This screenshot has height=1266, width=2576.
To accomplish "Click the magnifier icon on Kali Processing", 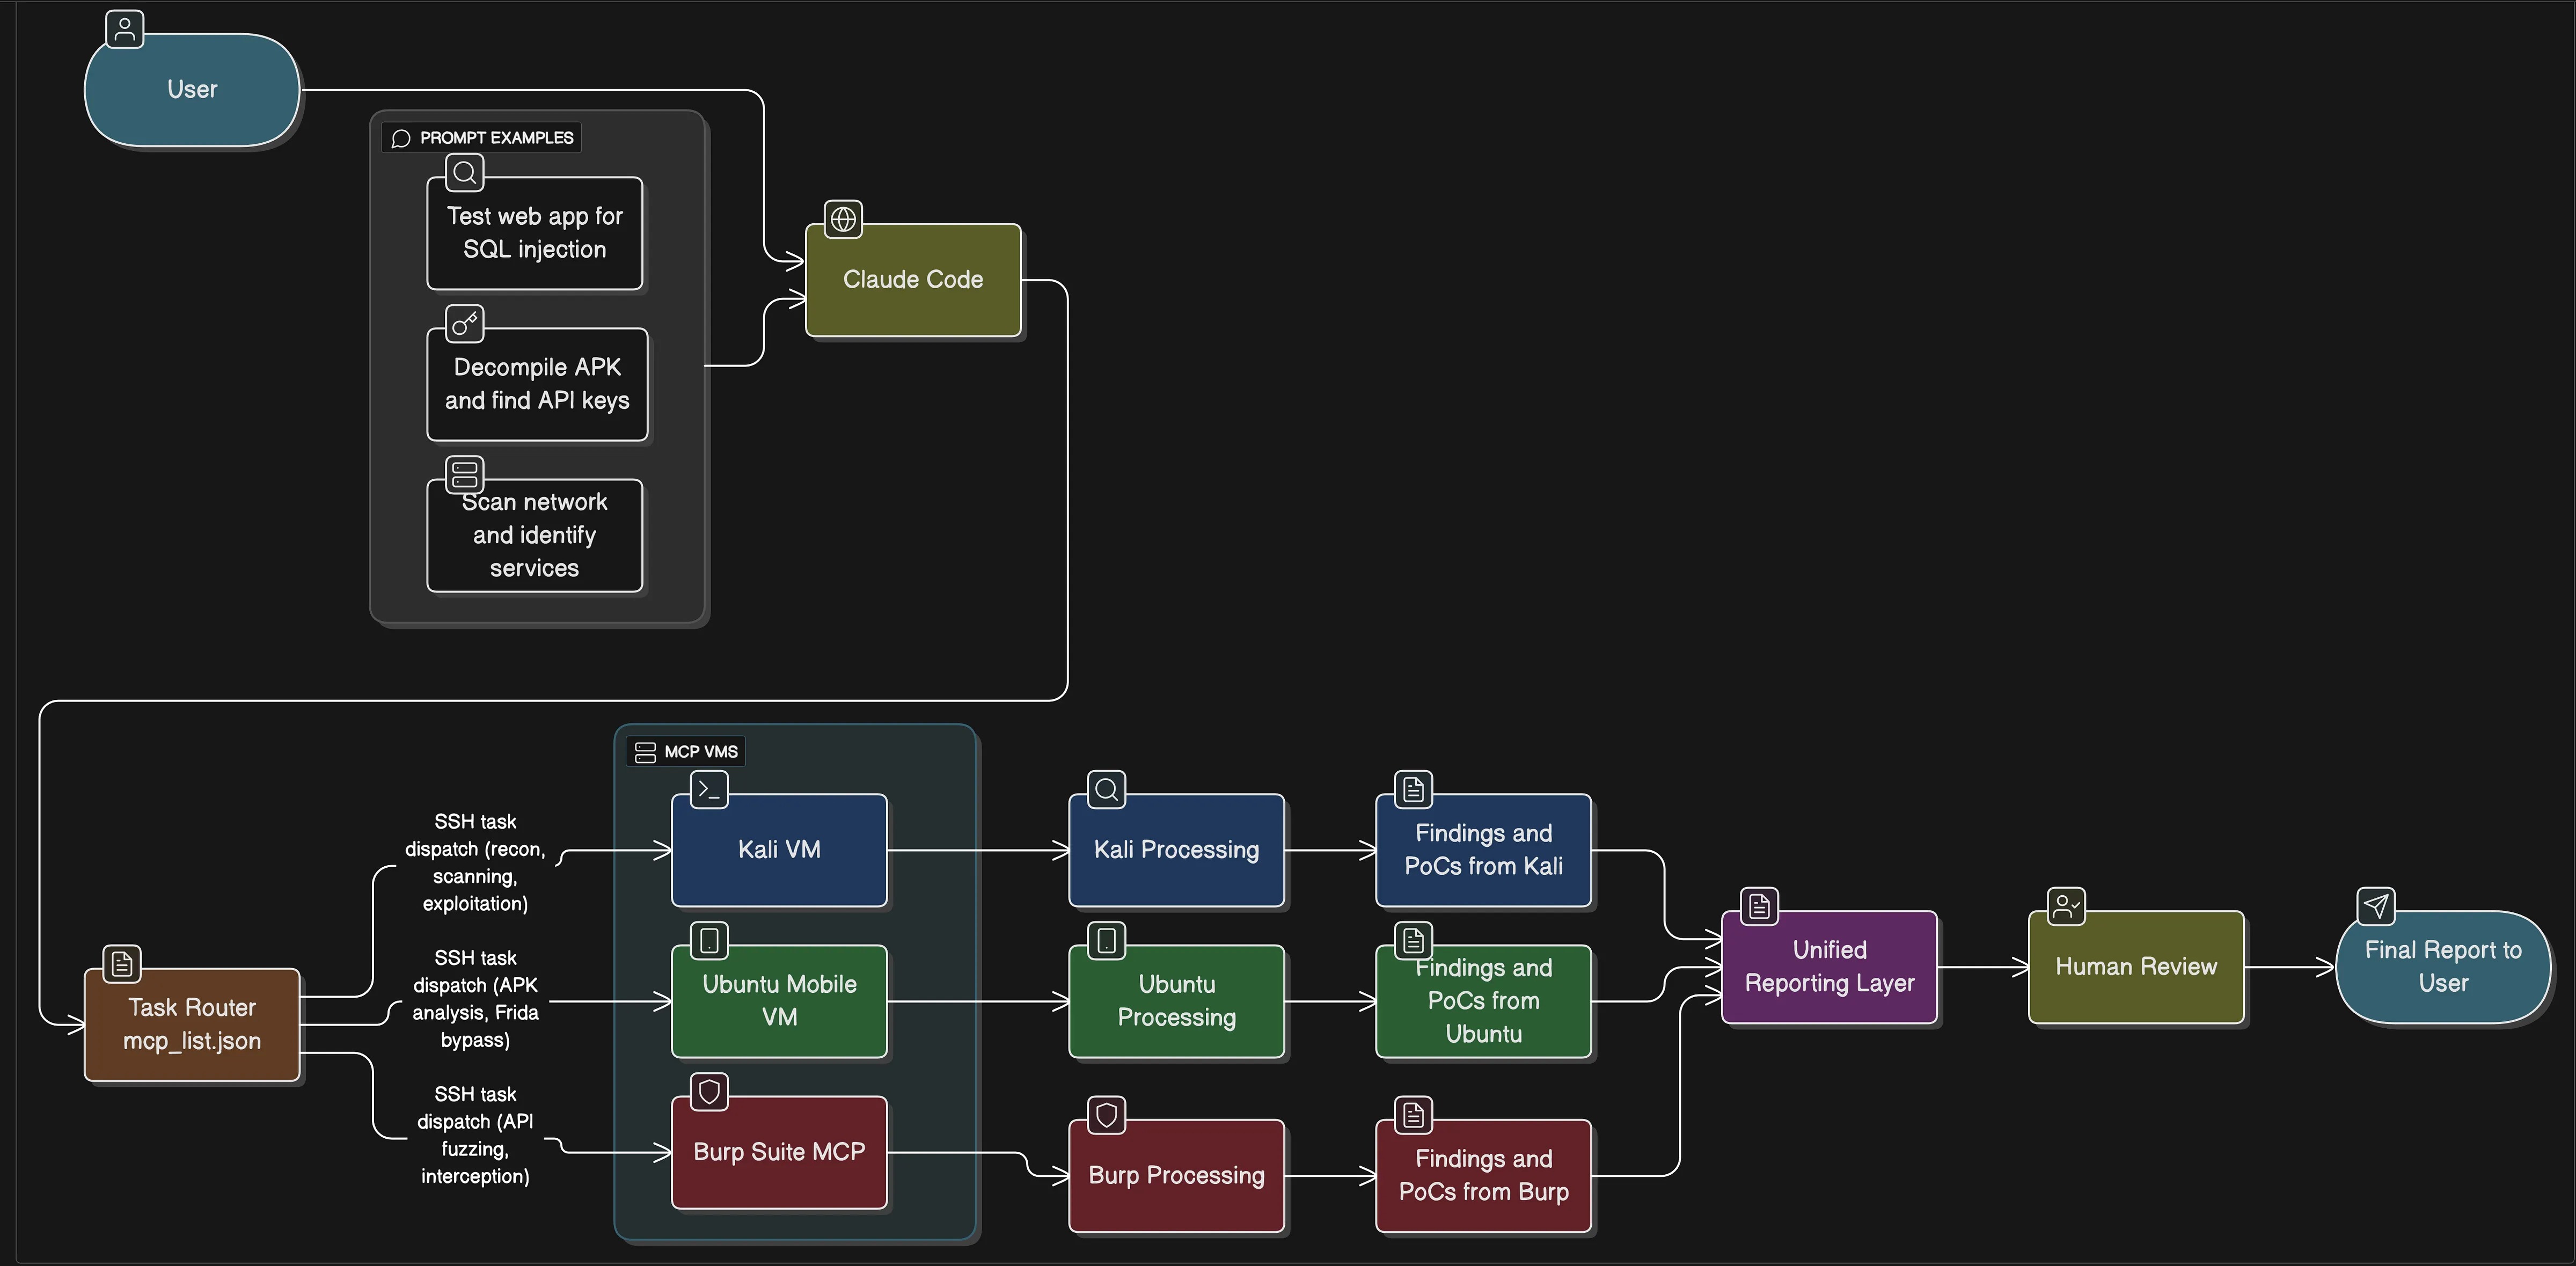I will (x=1106, y=790).
